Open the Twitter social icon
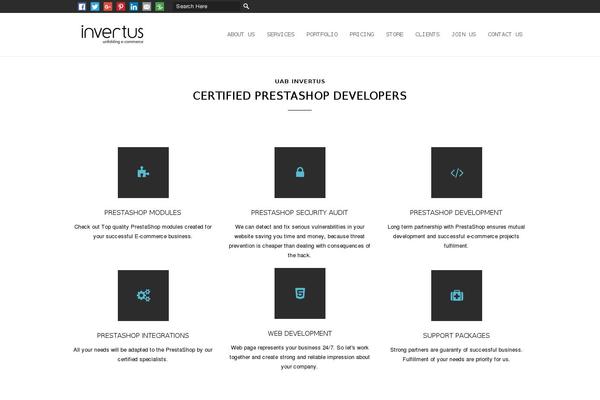600x400 pixels. tap(95, 7)
